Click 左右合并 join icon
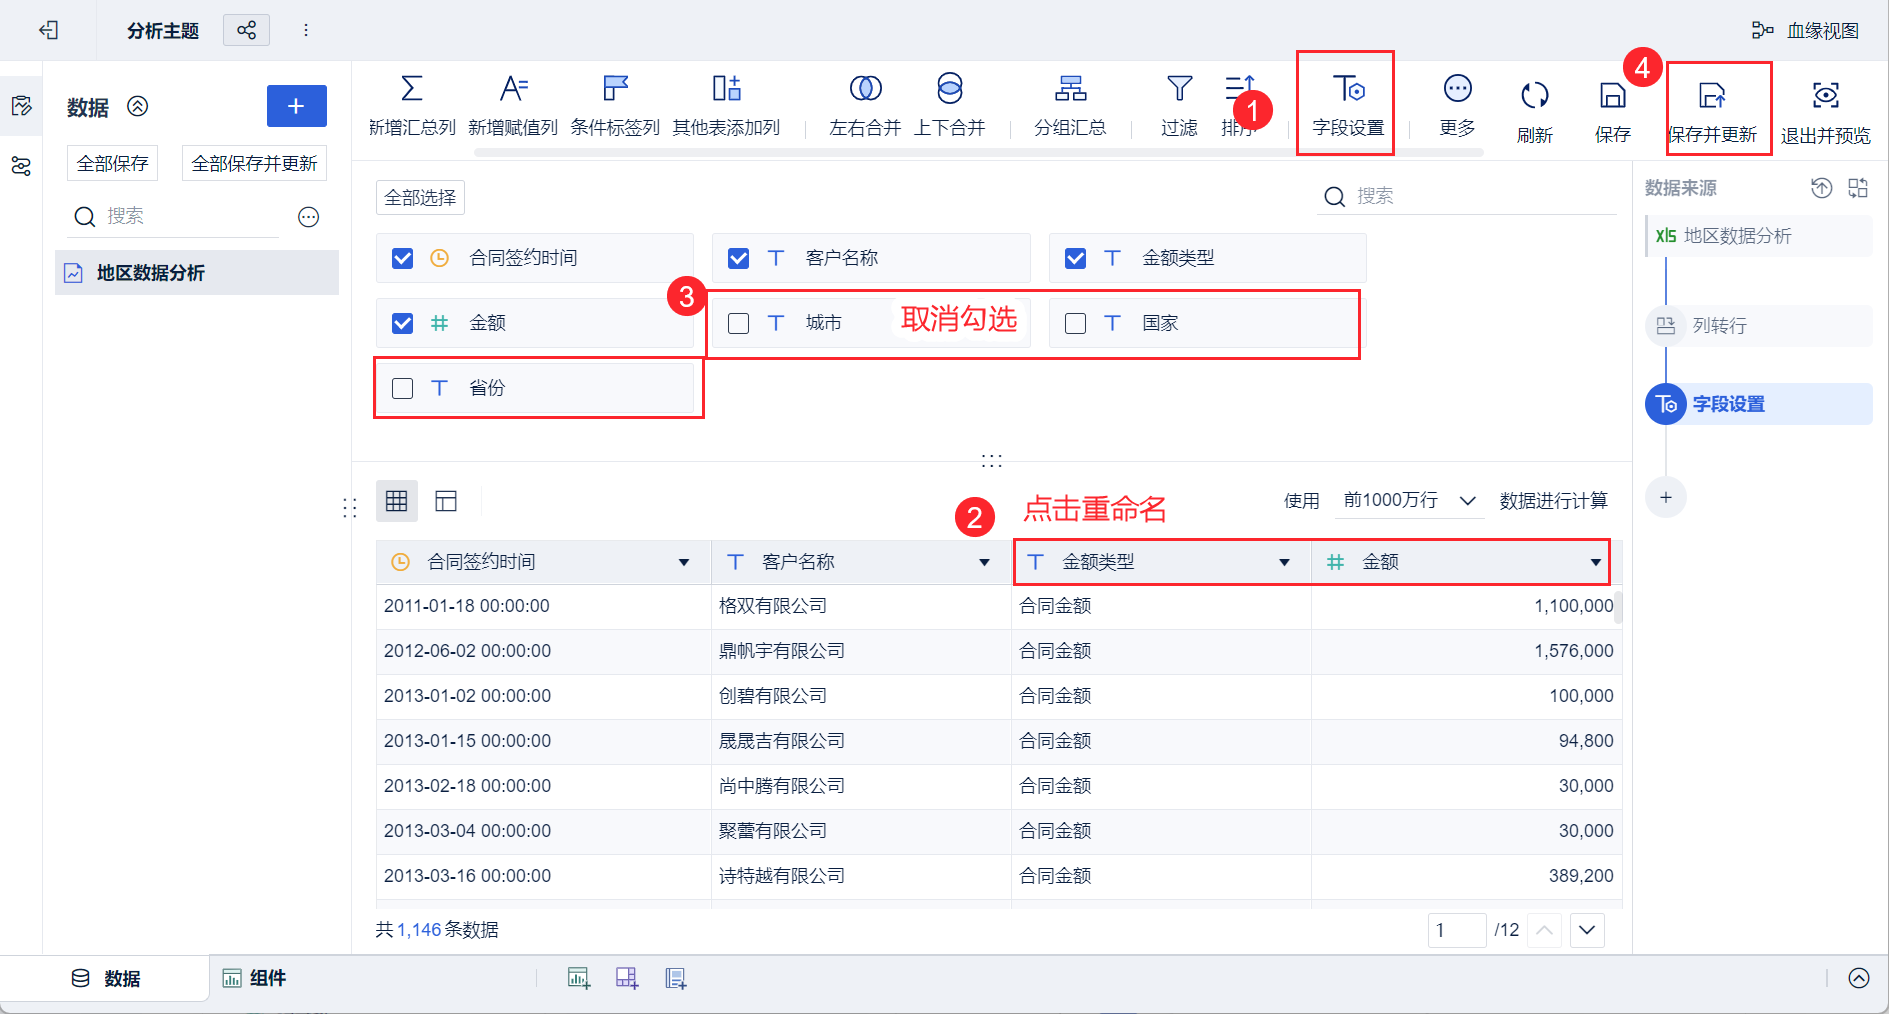The width and height of the screenshot is (1889, 1014). coord(866,88)
